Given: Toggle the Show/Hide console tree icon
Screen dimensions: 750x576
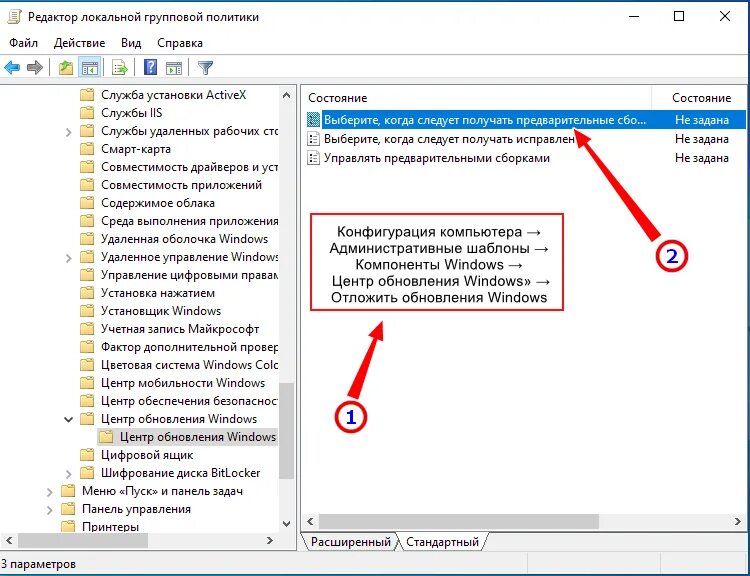Looking at the screenshot, I should [x=89, y=67].
